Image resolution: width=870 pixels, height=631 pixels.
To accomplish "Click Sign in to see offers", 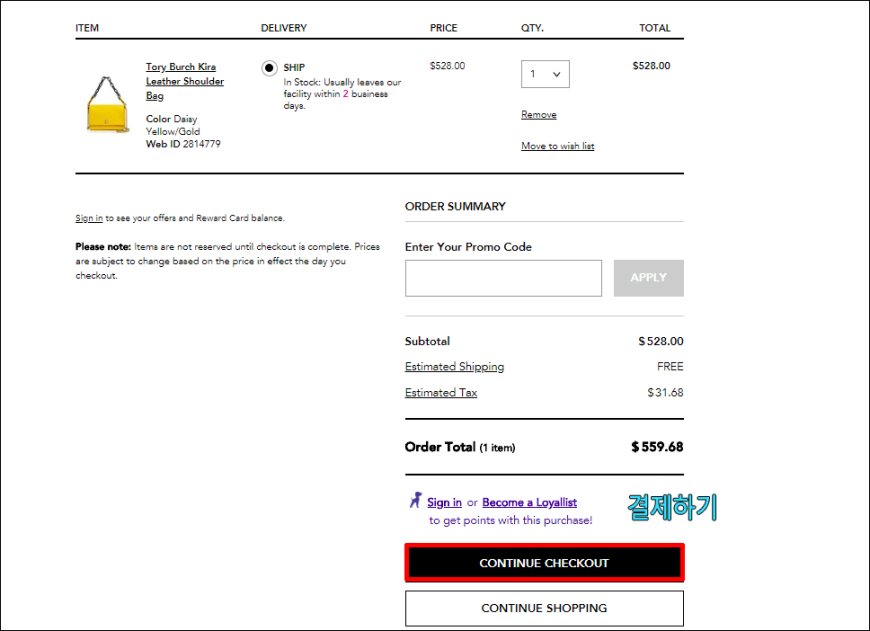I will point(89,218).
